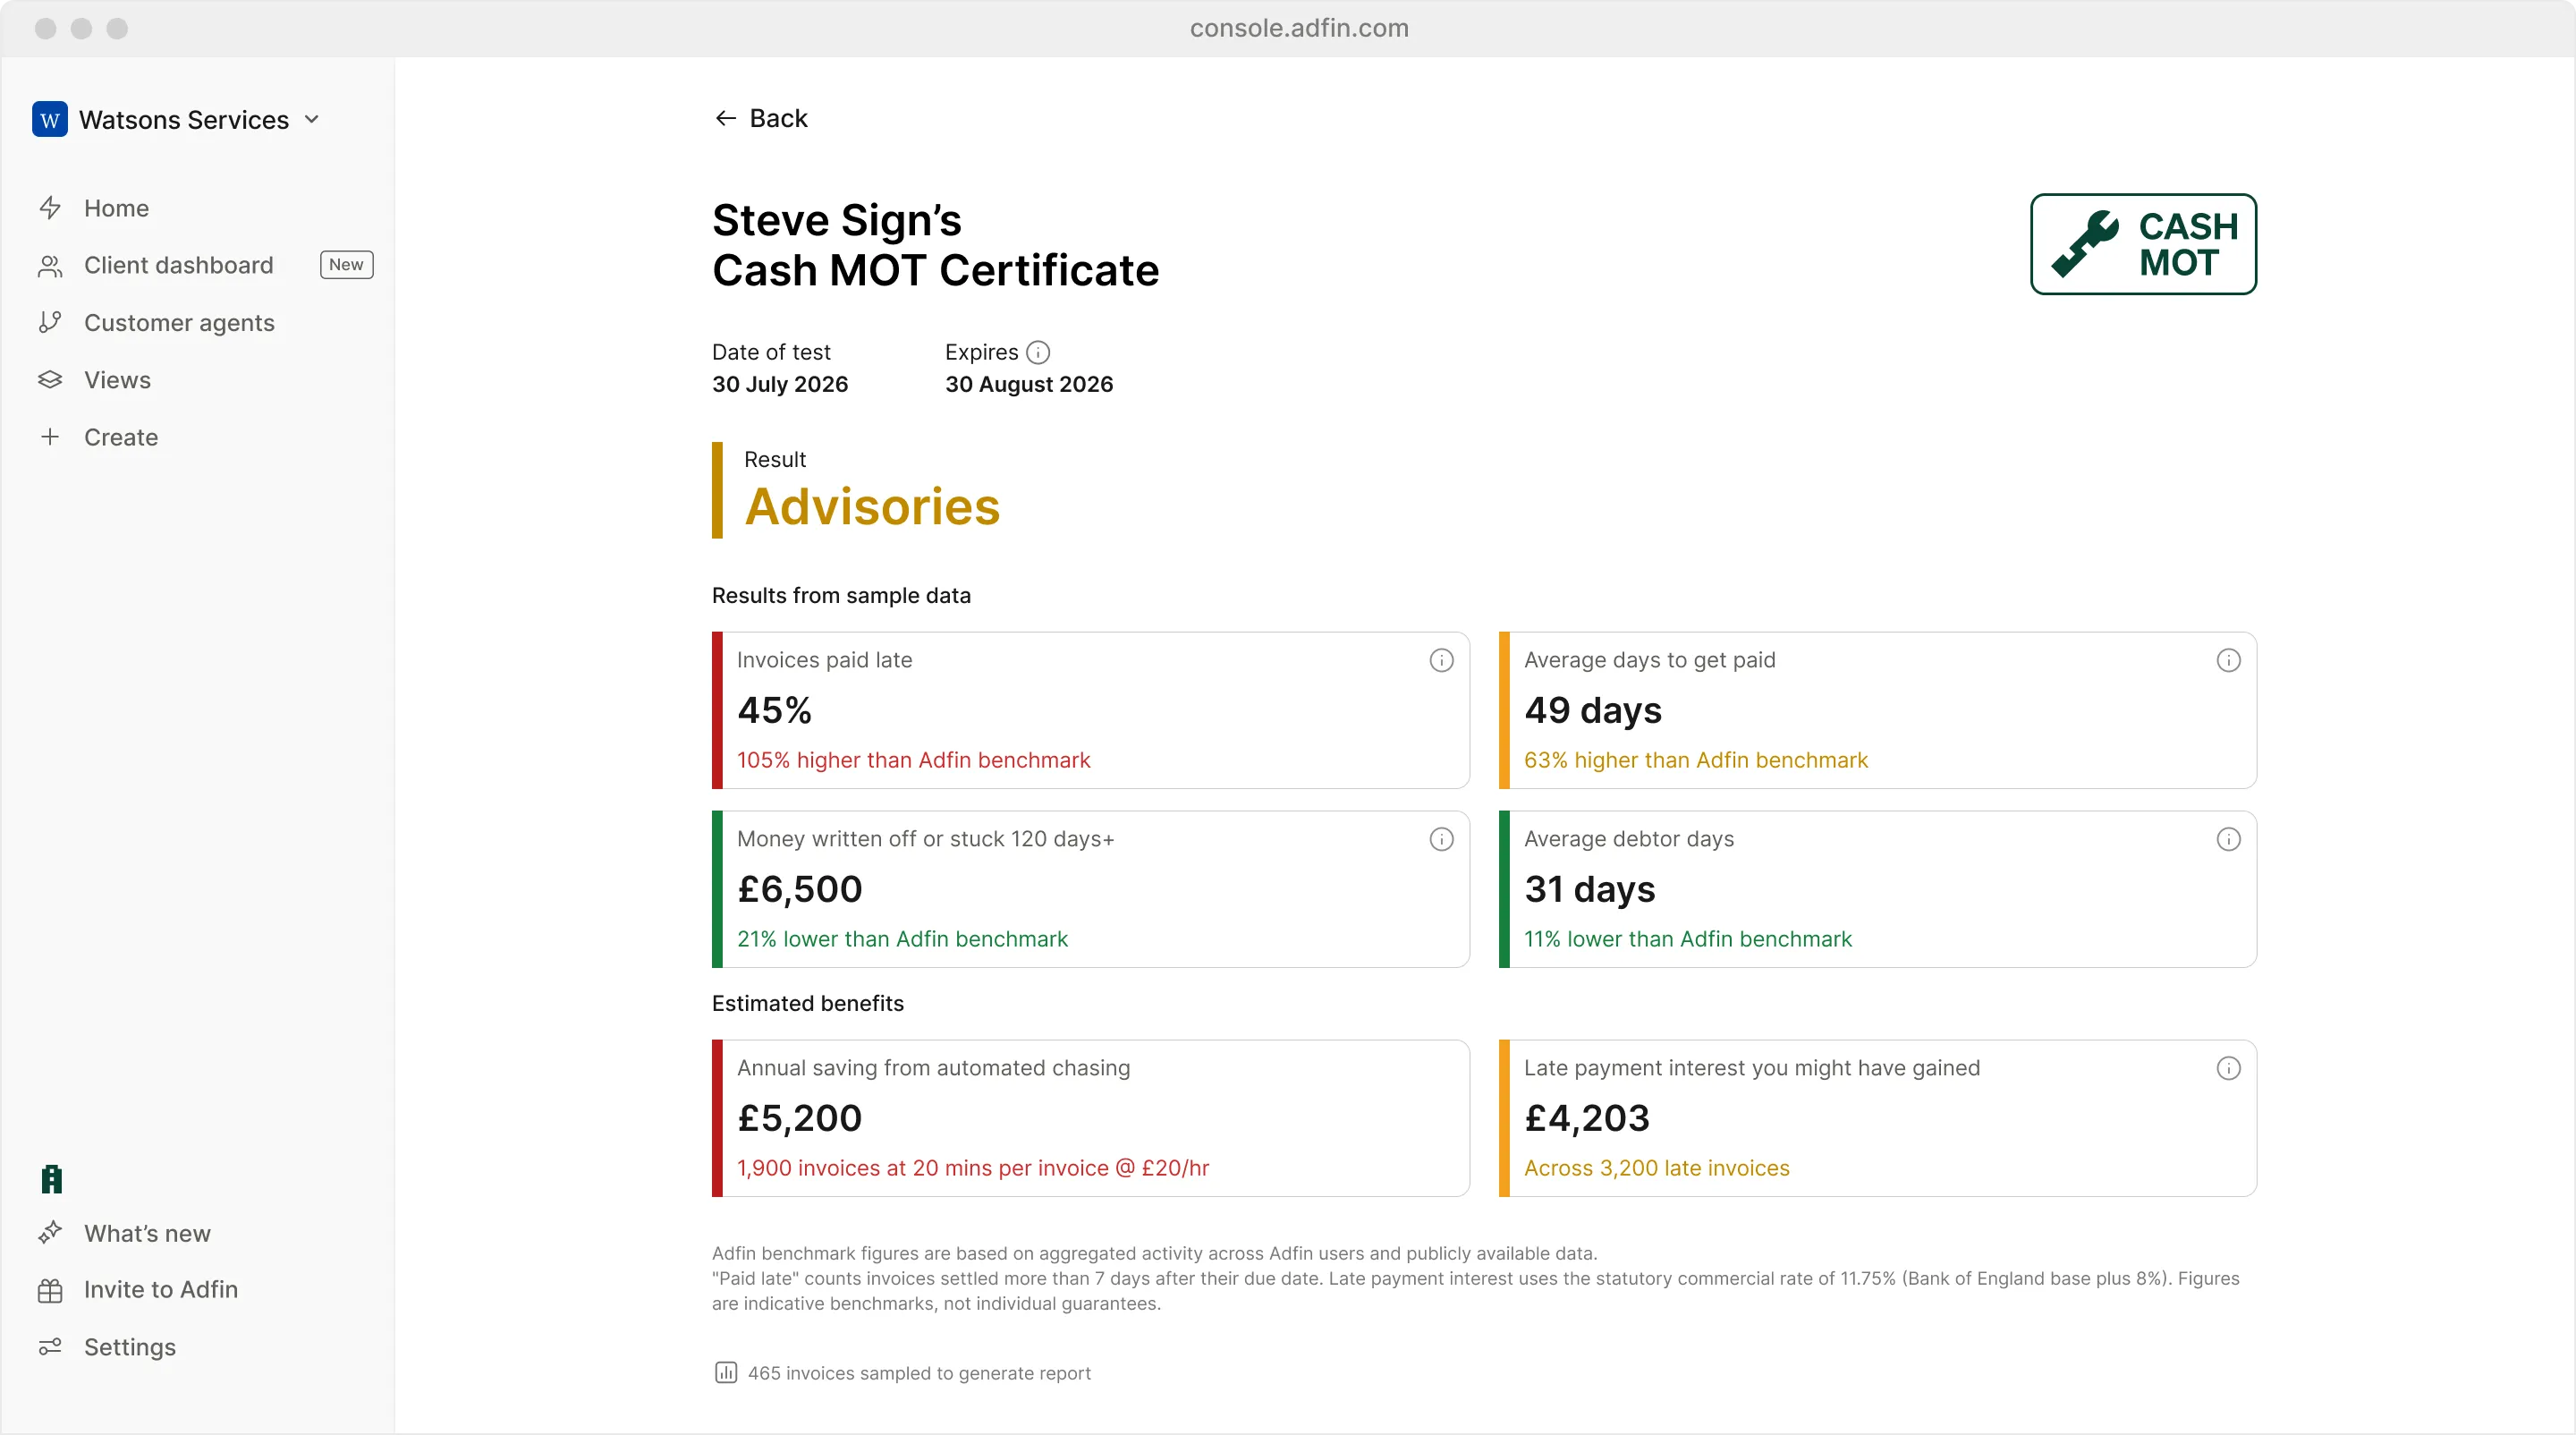This screenshot has width=2576, height=1435.
Task: Open Views in the sidebar
Action: [117, 380]
